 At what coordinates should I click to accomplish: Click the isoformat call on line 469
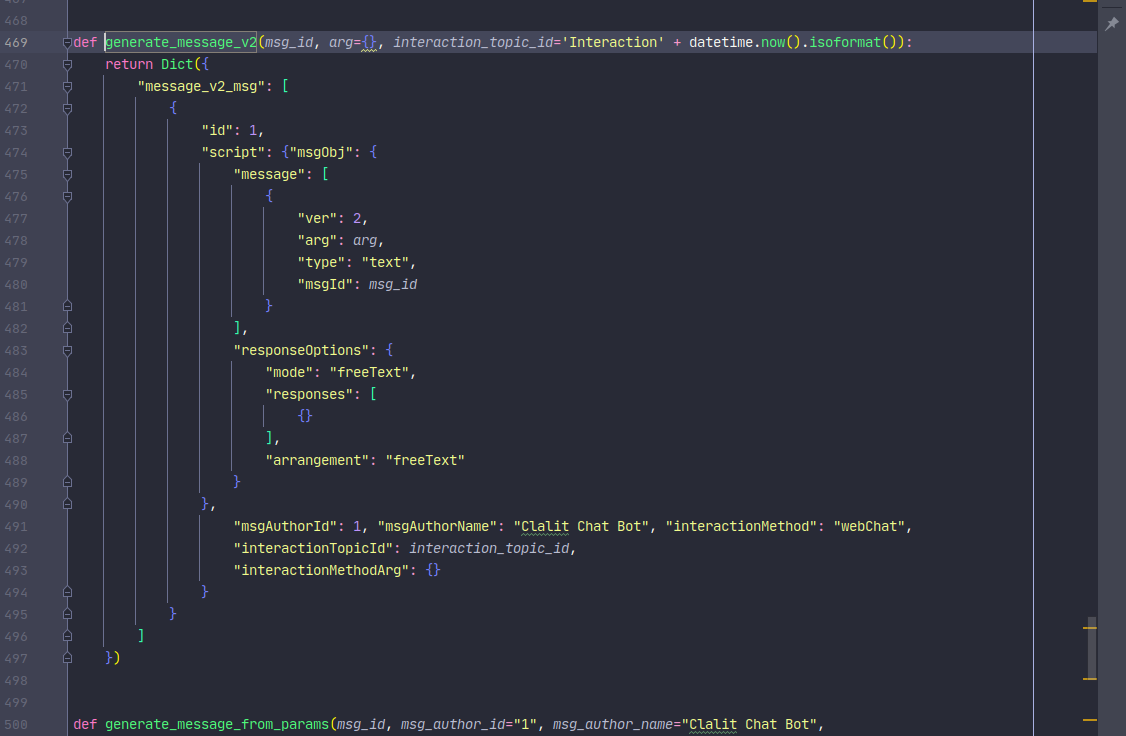845,42
